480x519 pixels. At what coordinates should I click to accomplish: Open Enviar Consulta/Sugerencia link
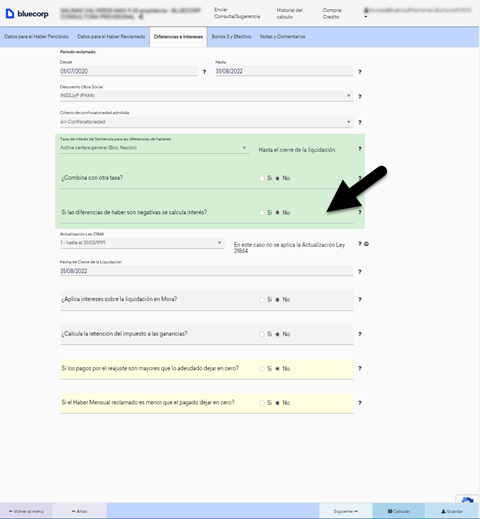click(237, 13)
